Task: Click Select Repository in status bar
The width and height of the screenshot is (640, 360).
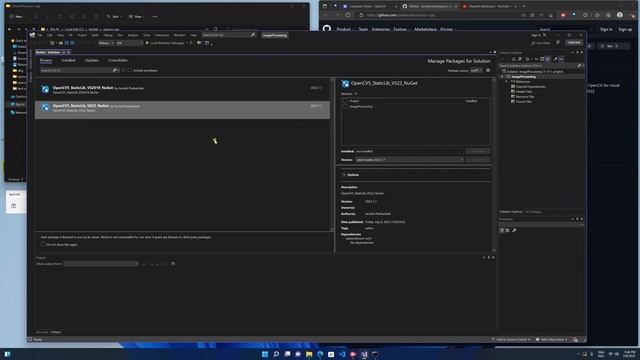Action: [x=551, y=340]
